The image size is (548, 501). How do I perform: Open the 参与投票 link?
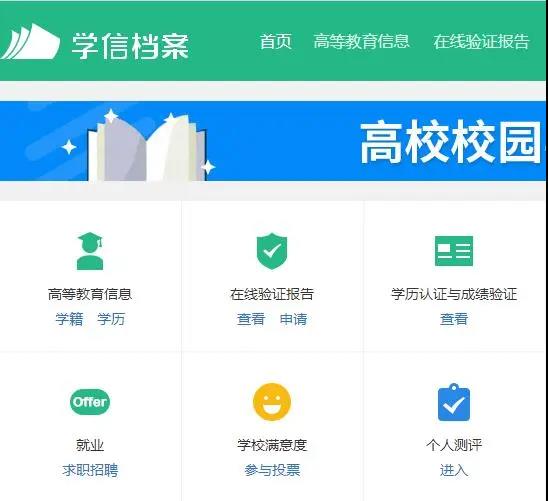272,470
